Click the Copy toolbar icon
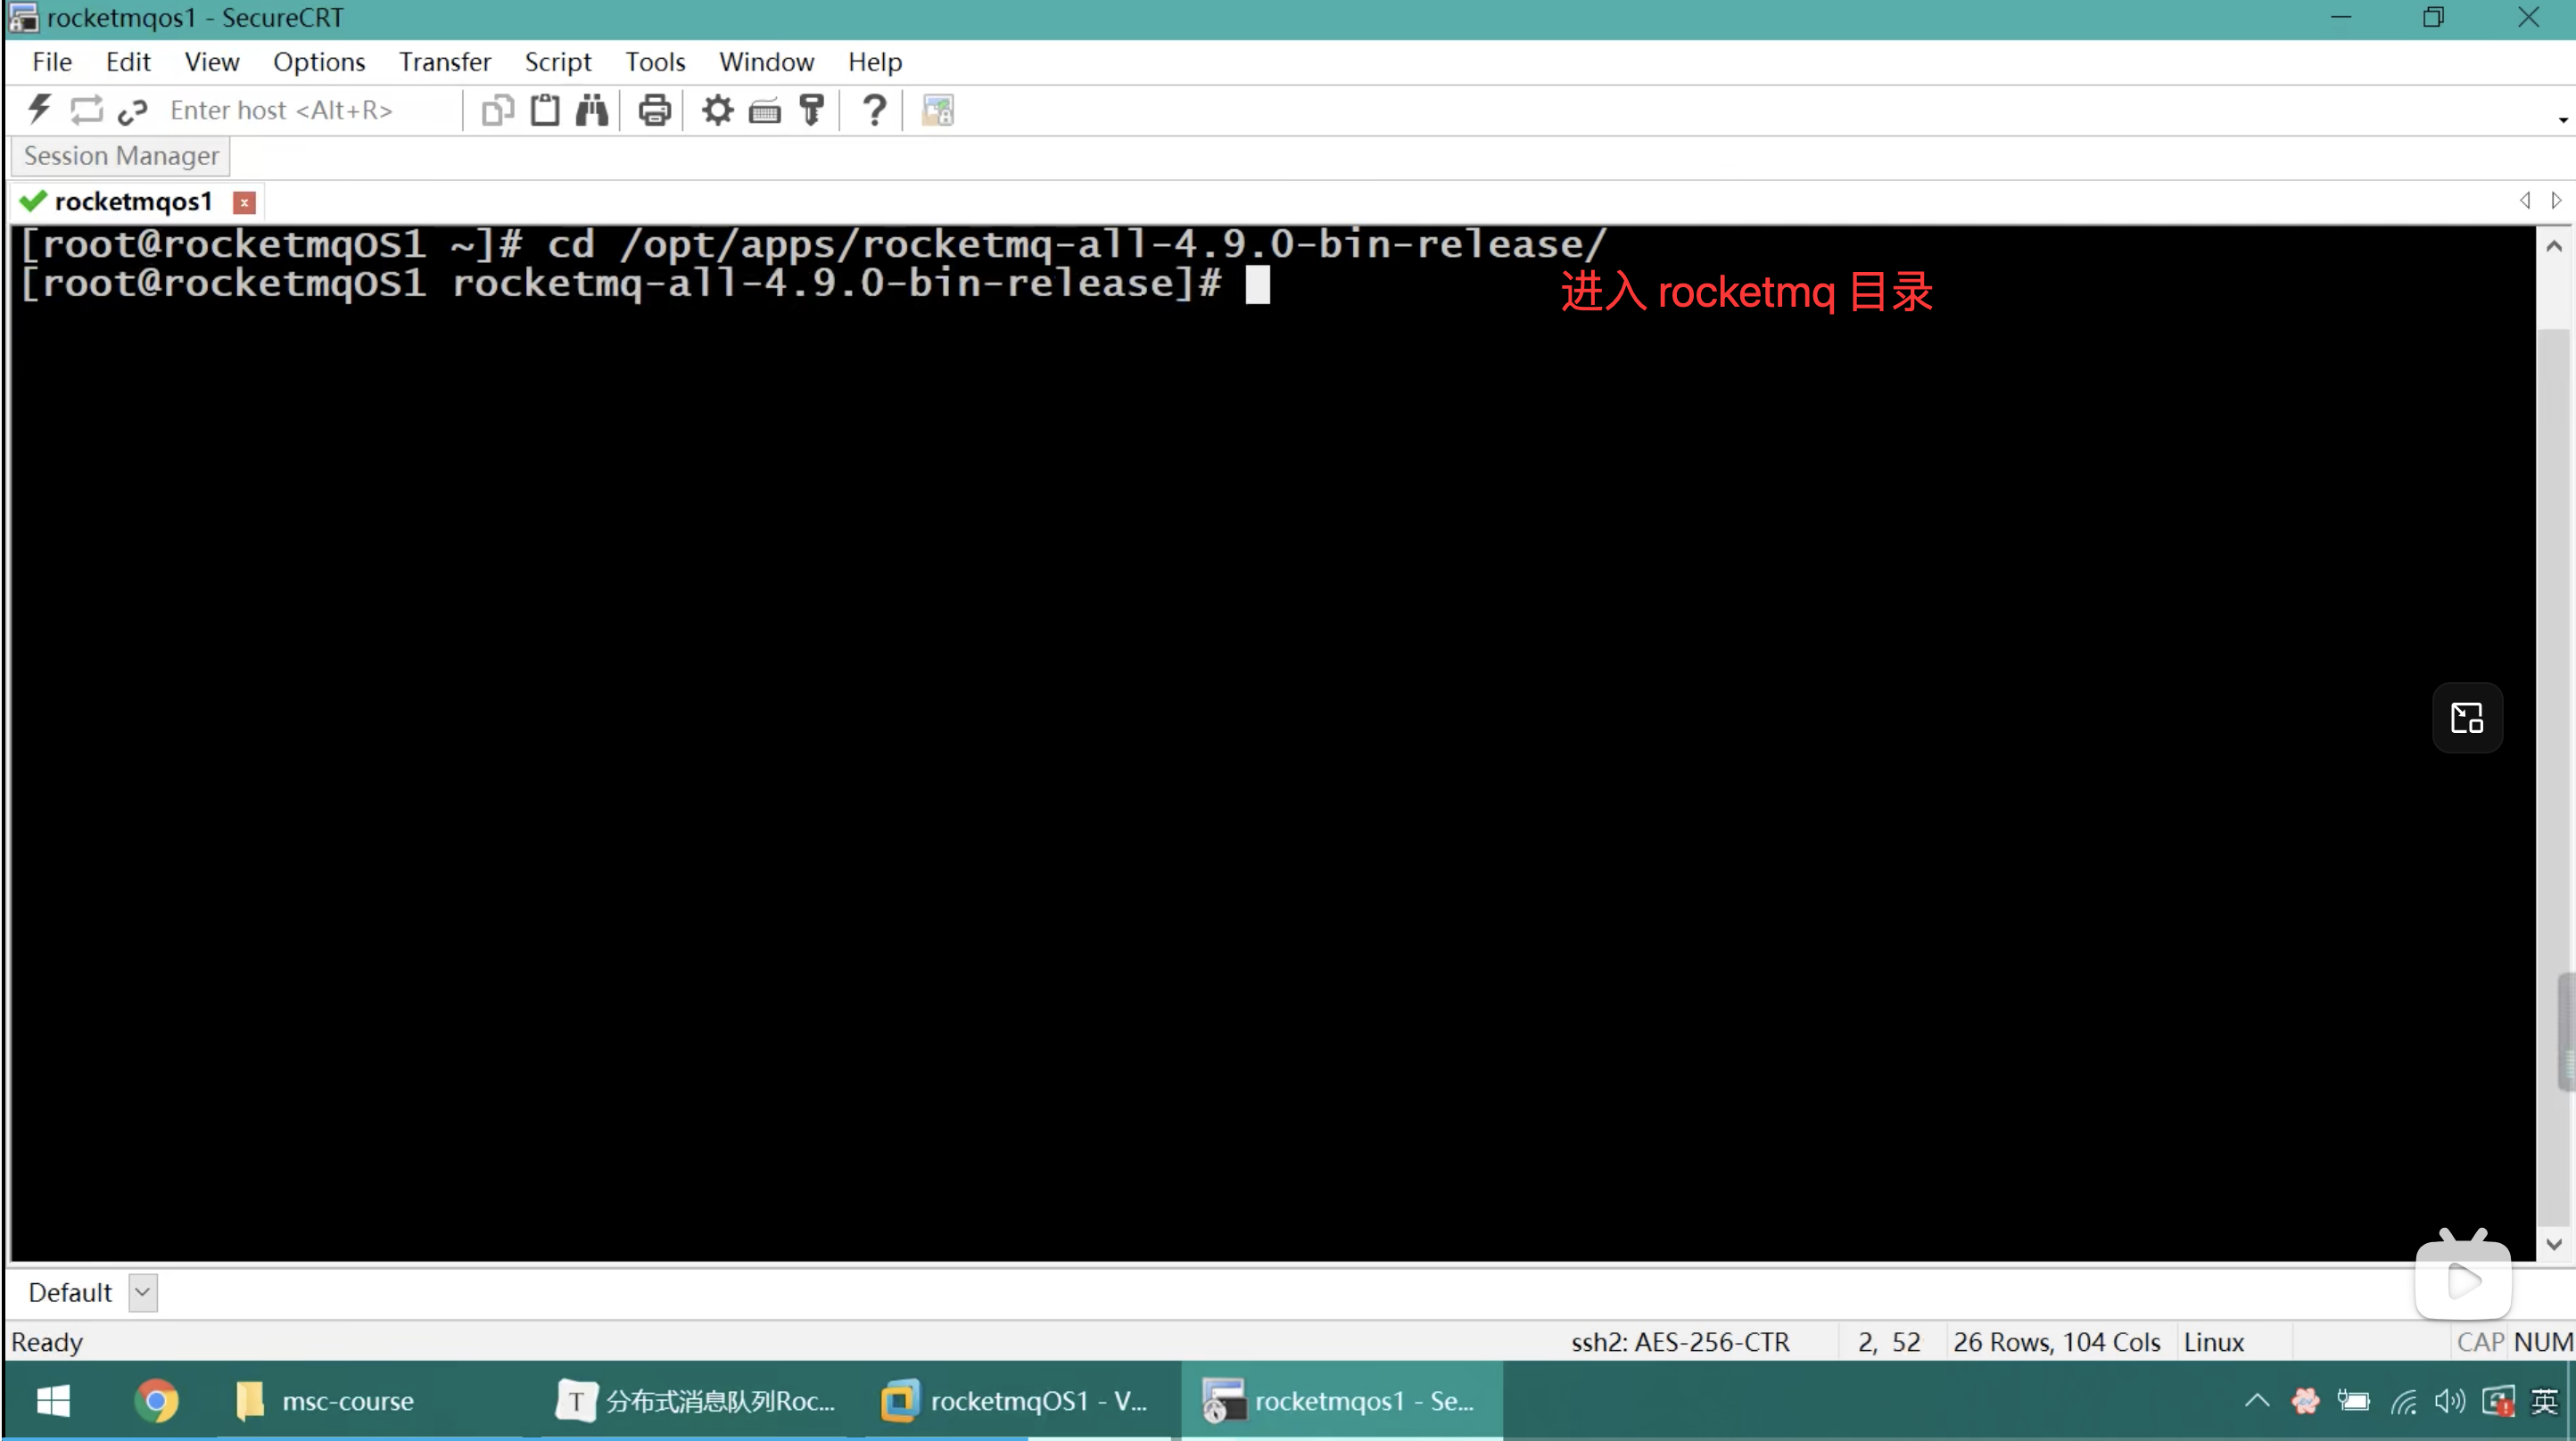Viewport: 2576px width, 1441px height. [x=497, y=109]
